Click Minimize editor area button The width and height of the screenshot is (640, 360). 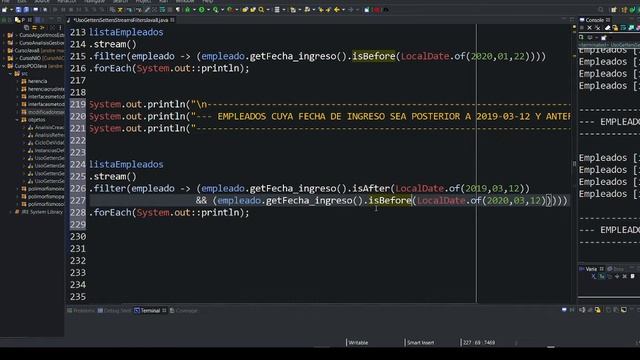click(x=563, y=19)
